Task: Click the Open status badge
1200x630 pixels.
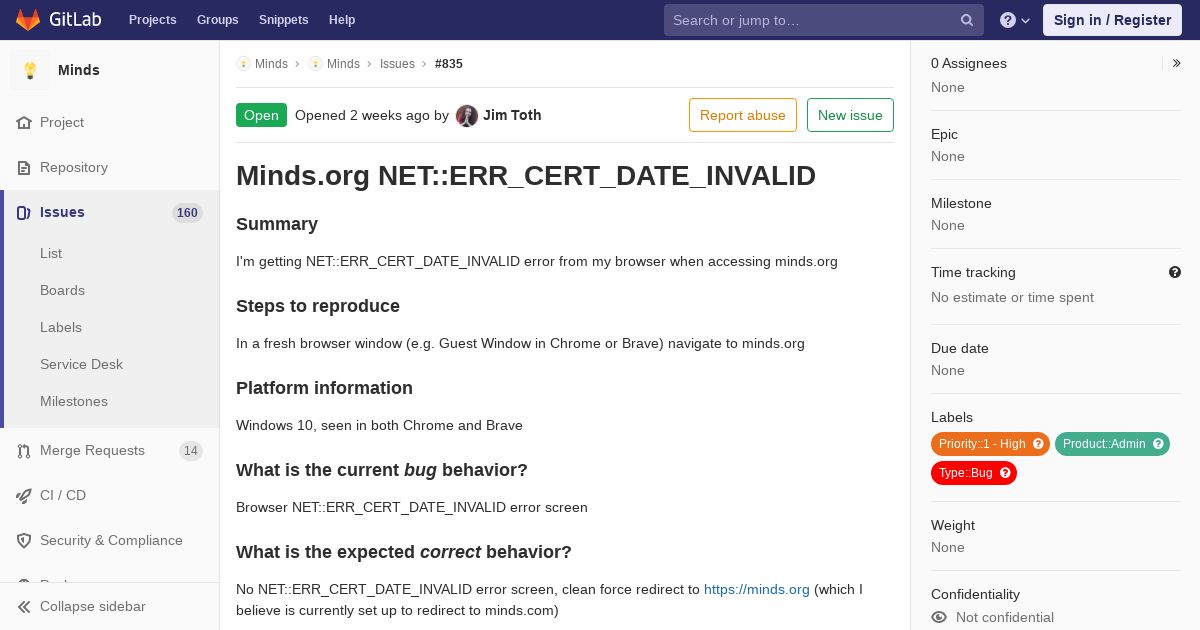Action: pos(261,115)
